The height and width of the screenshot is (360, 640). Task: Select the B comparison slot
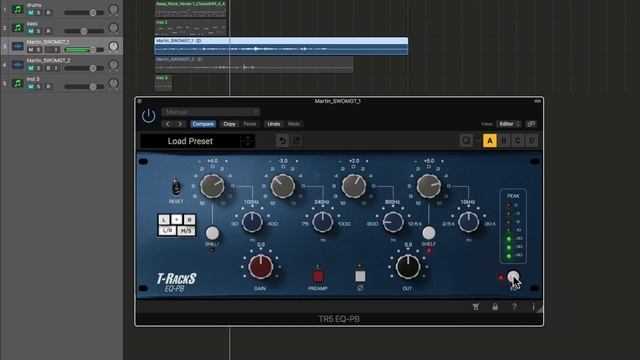(x=504, y=141)
